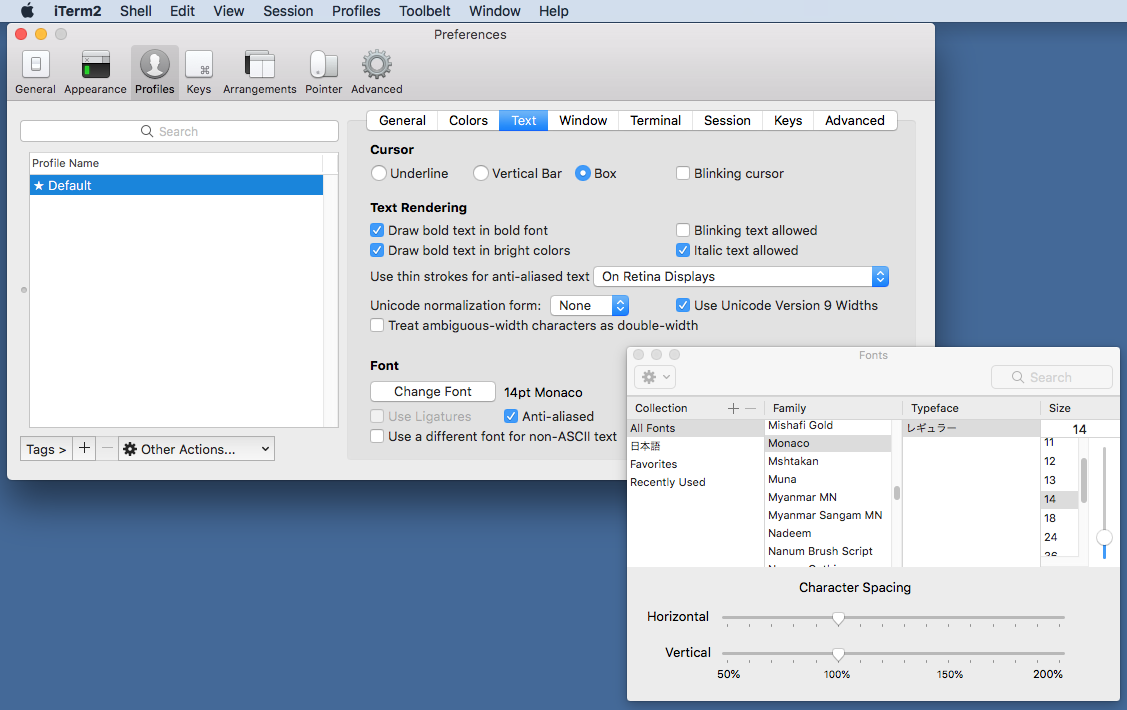Switch to the Keys profile tab
The width and height of the screenshot is (1127, 710).
click(788, 121)
